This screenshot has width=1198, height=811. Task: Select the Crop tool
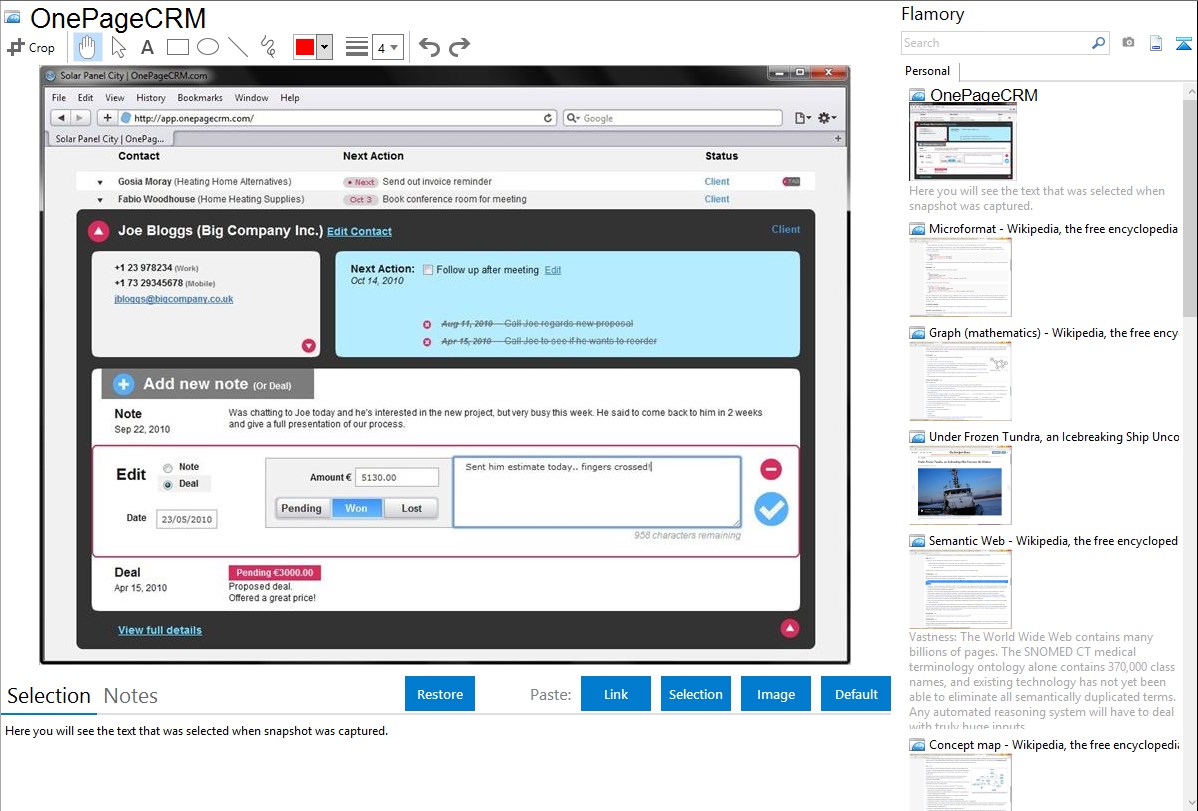[31, 47]
